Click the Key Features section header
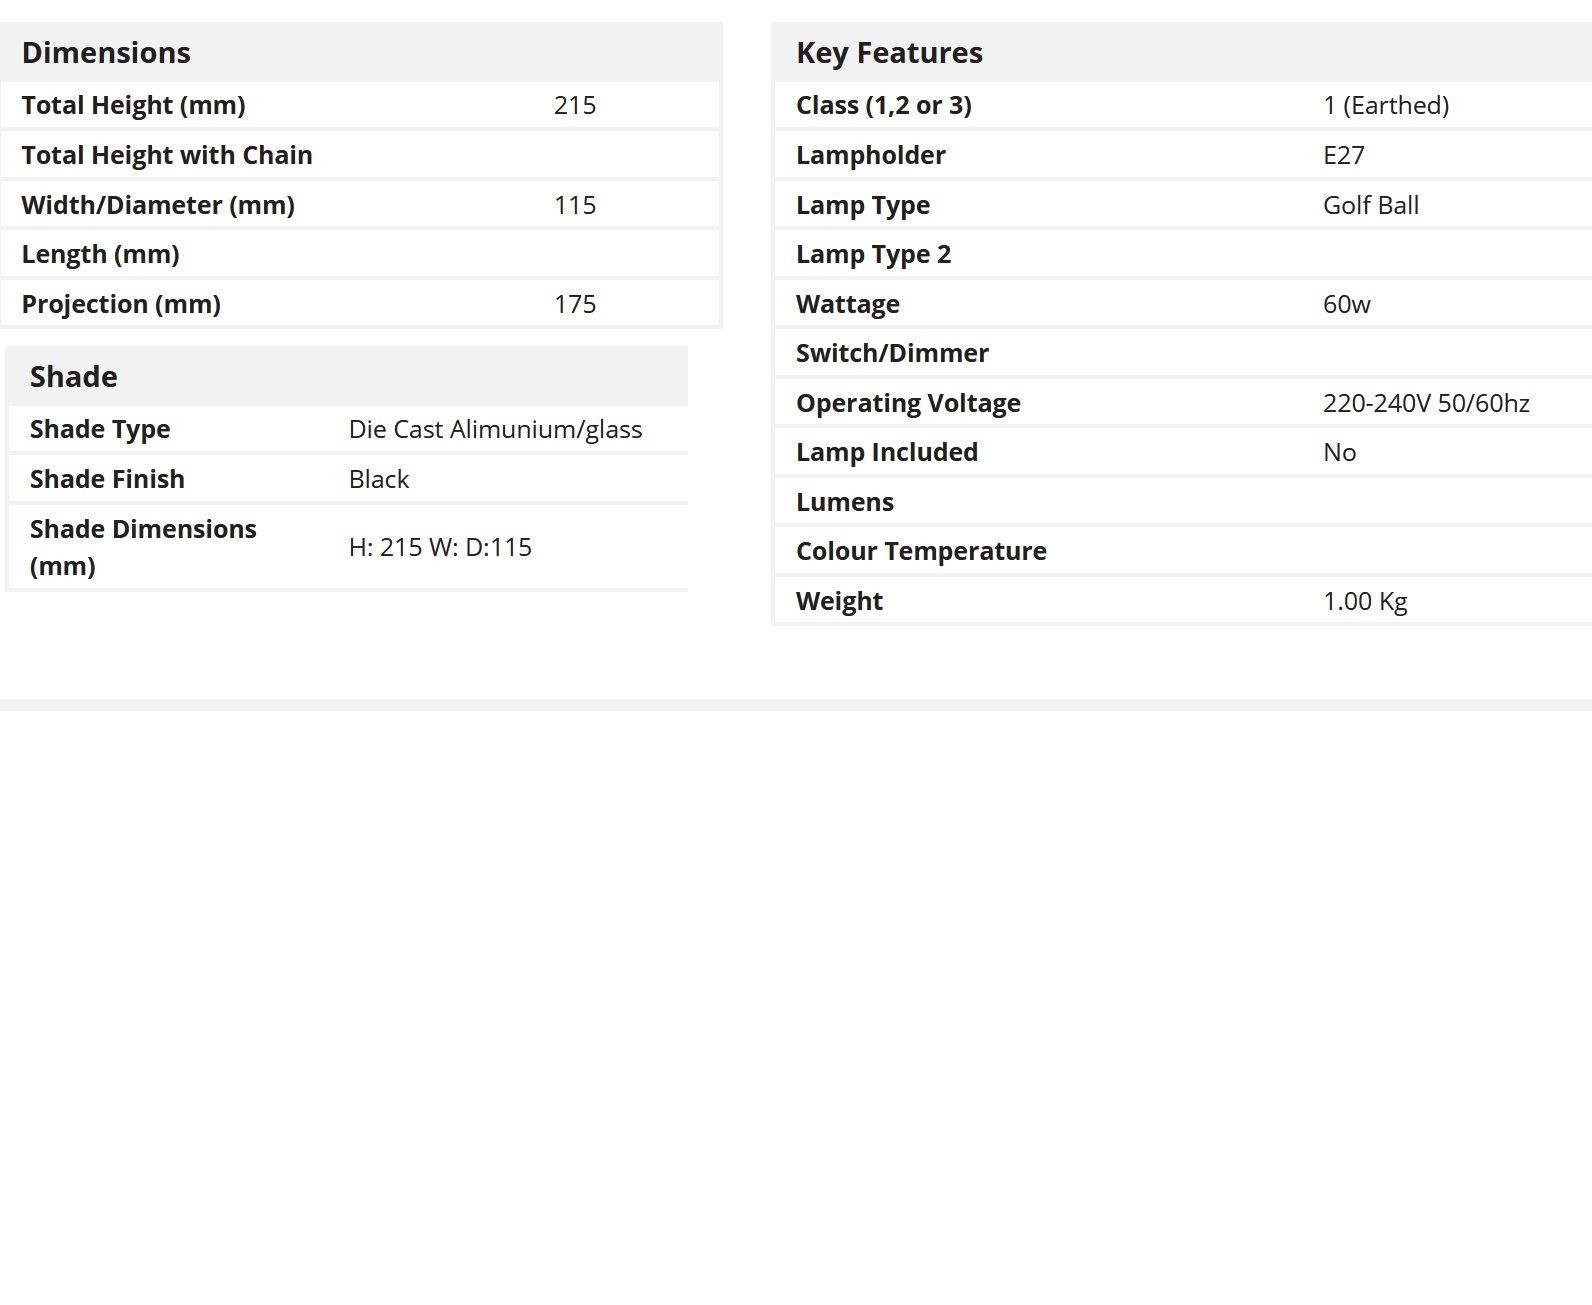1592x1305 pixels. [889, 53]
